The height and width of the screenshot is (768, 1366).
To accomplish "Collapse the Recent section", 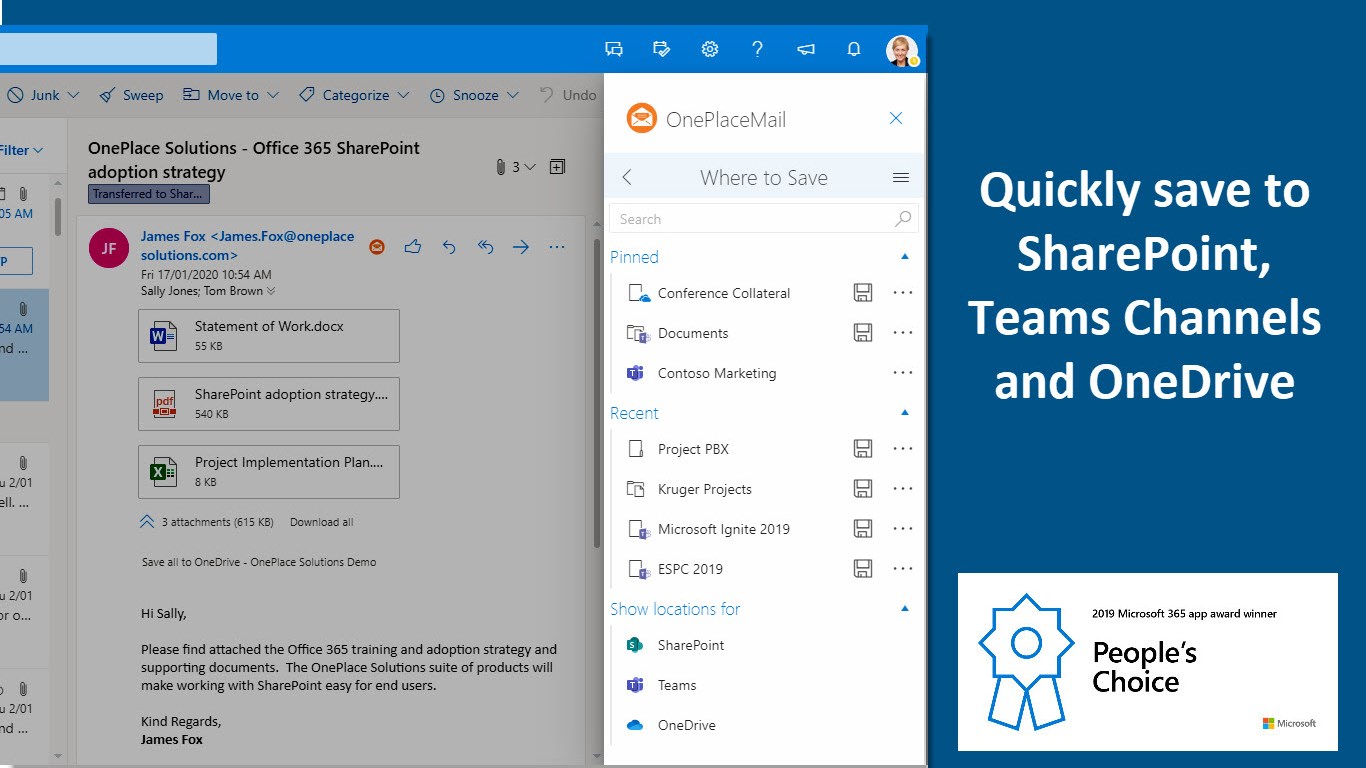I will coord(905,413).
